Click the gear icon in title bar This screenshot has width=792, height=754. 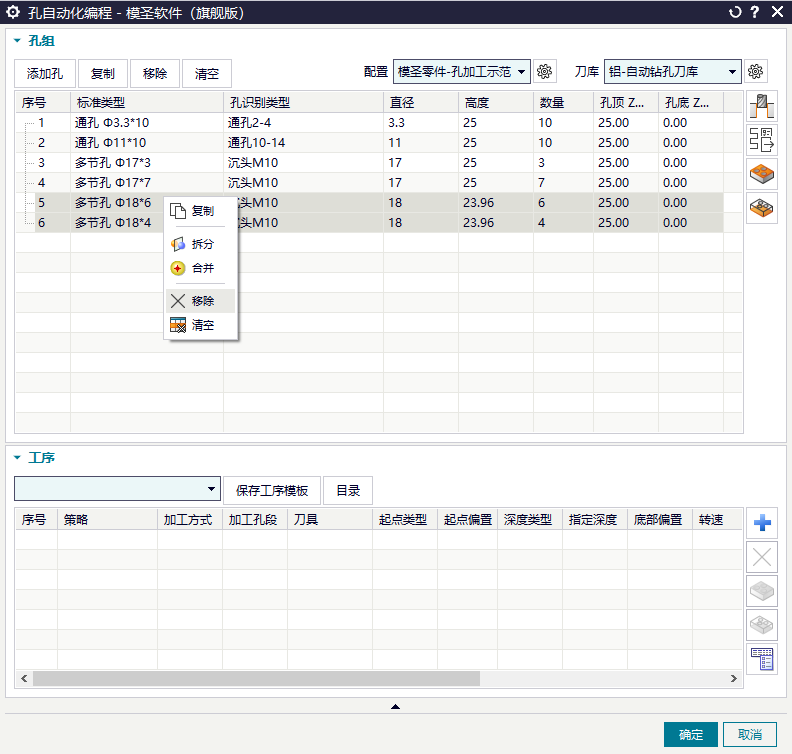[13, 12]
